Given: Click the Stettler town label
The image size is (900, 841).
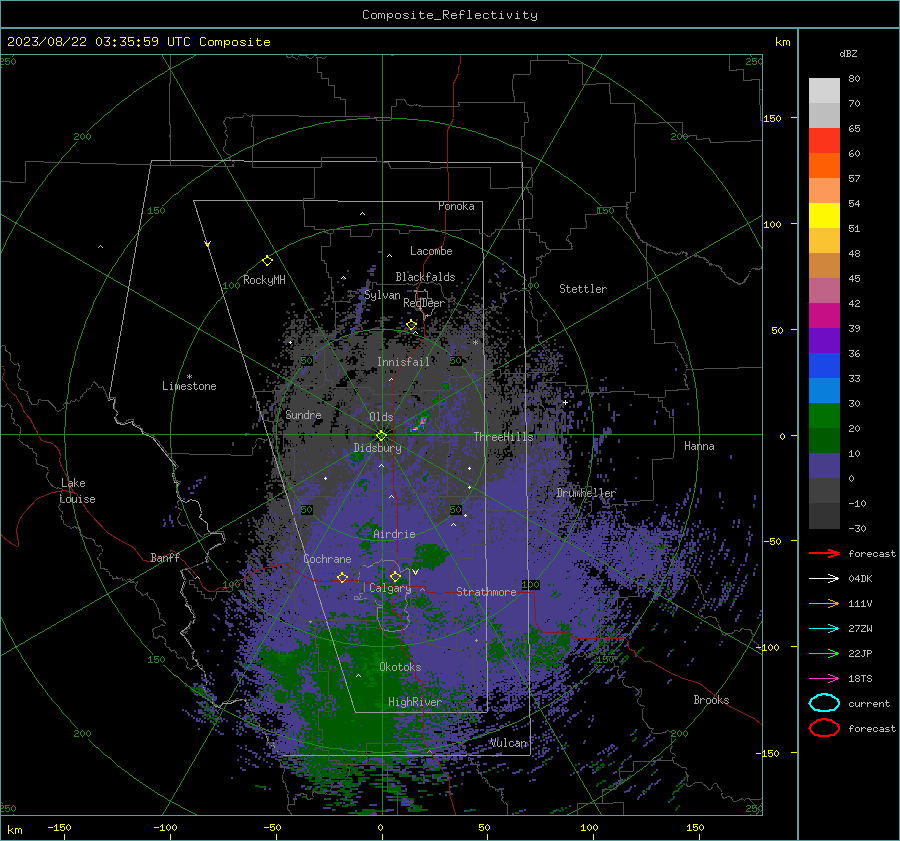Looking at the screenshot, I should (583, 289).
